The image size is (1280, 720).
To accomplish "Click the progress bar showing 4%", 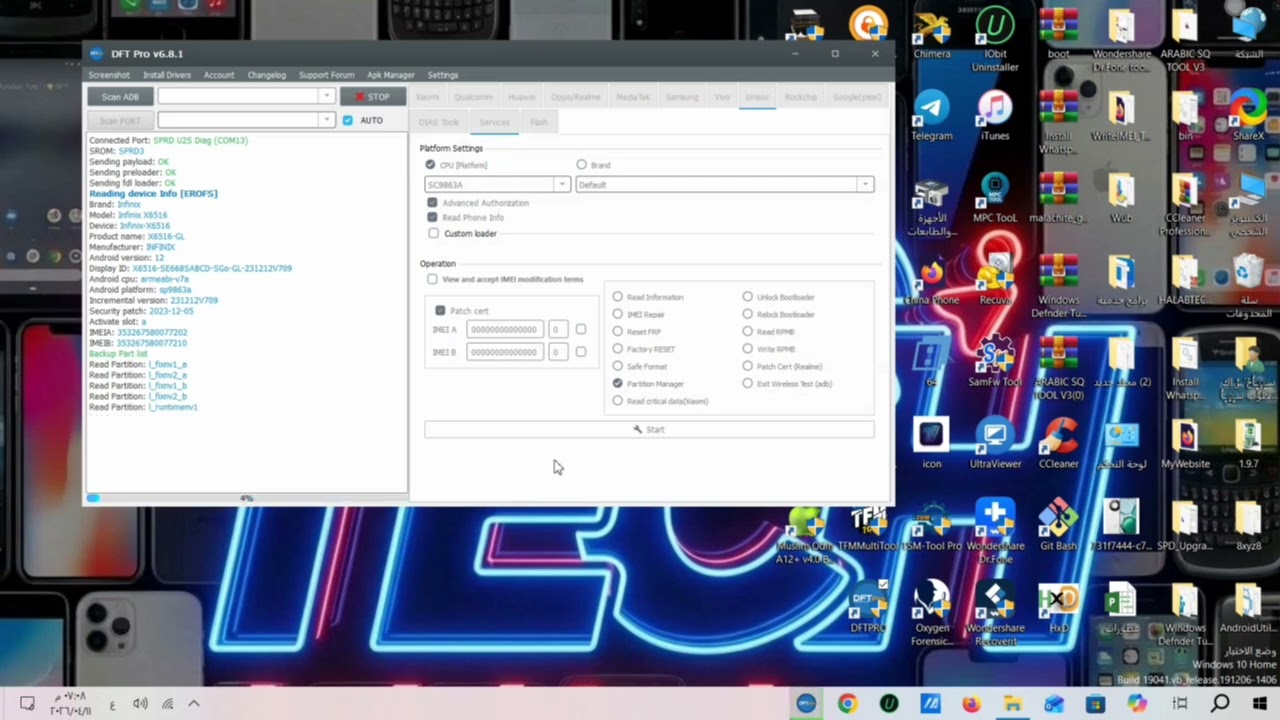I will click(x=246, y=498).
